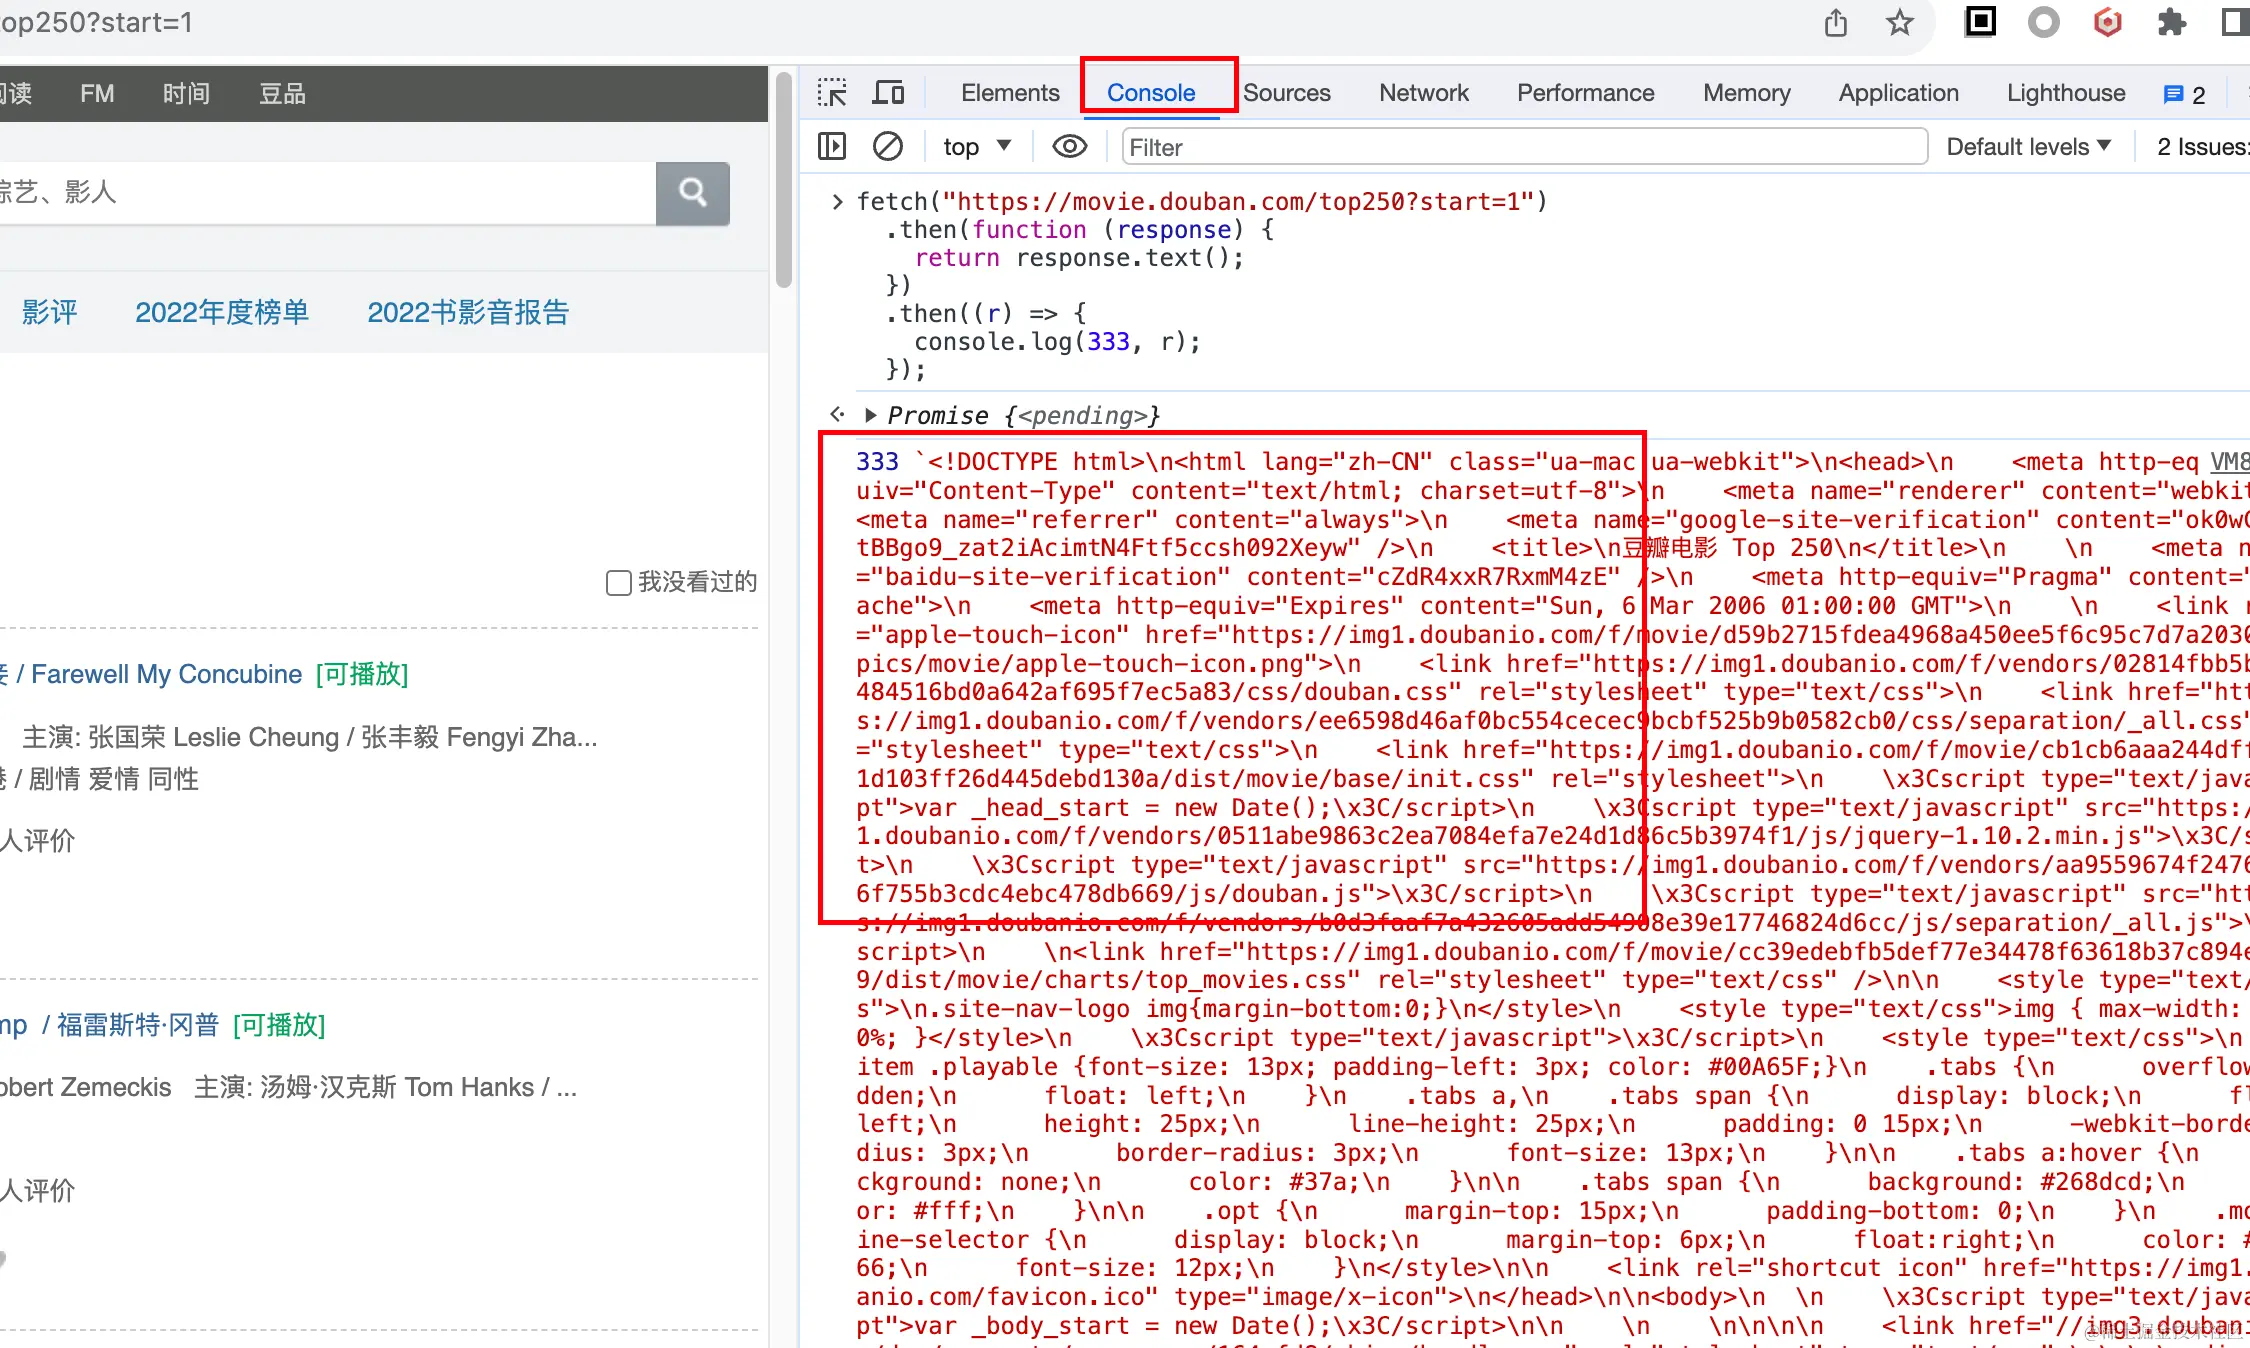Expand the Promise pending object
This screenshot has height=1348, width=2250.
point(871,415)
